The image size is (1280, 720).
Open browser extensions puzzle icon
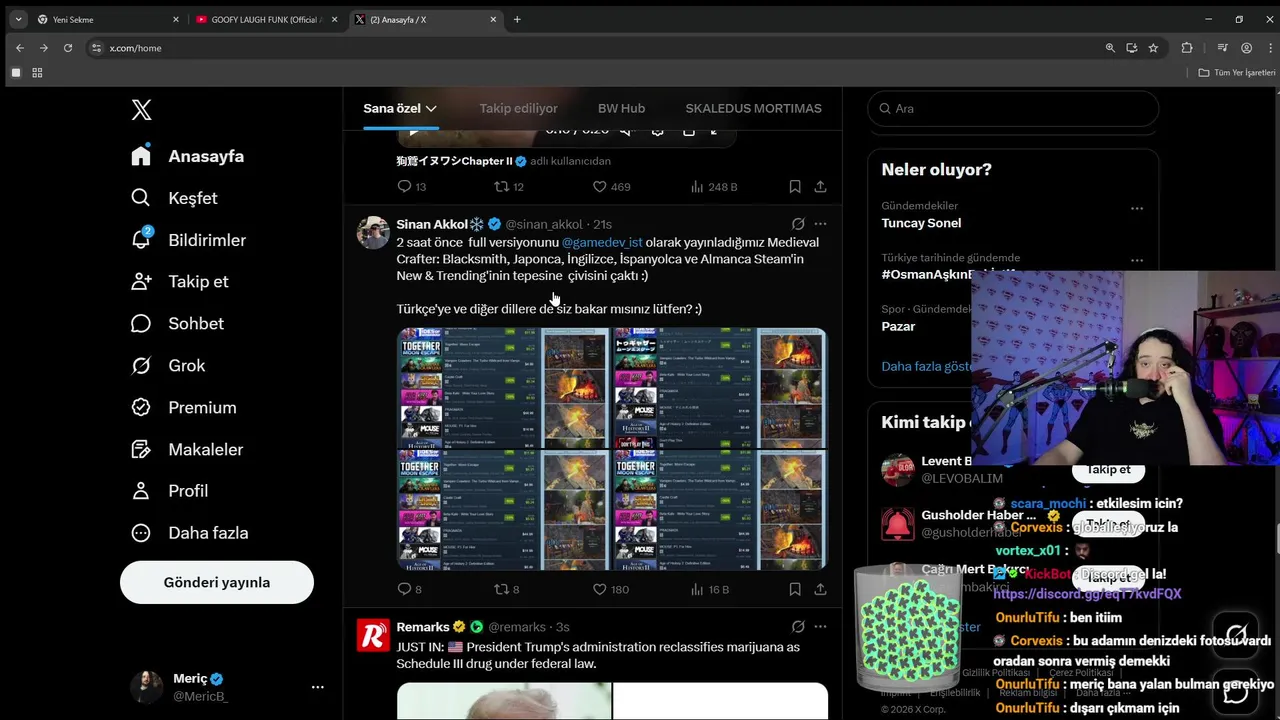pyautogui.click(x=1187, y=48)
